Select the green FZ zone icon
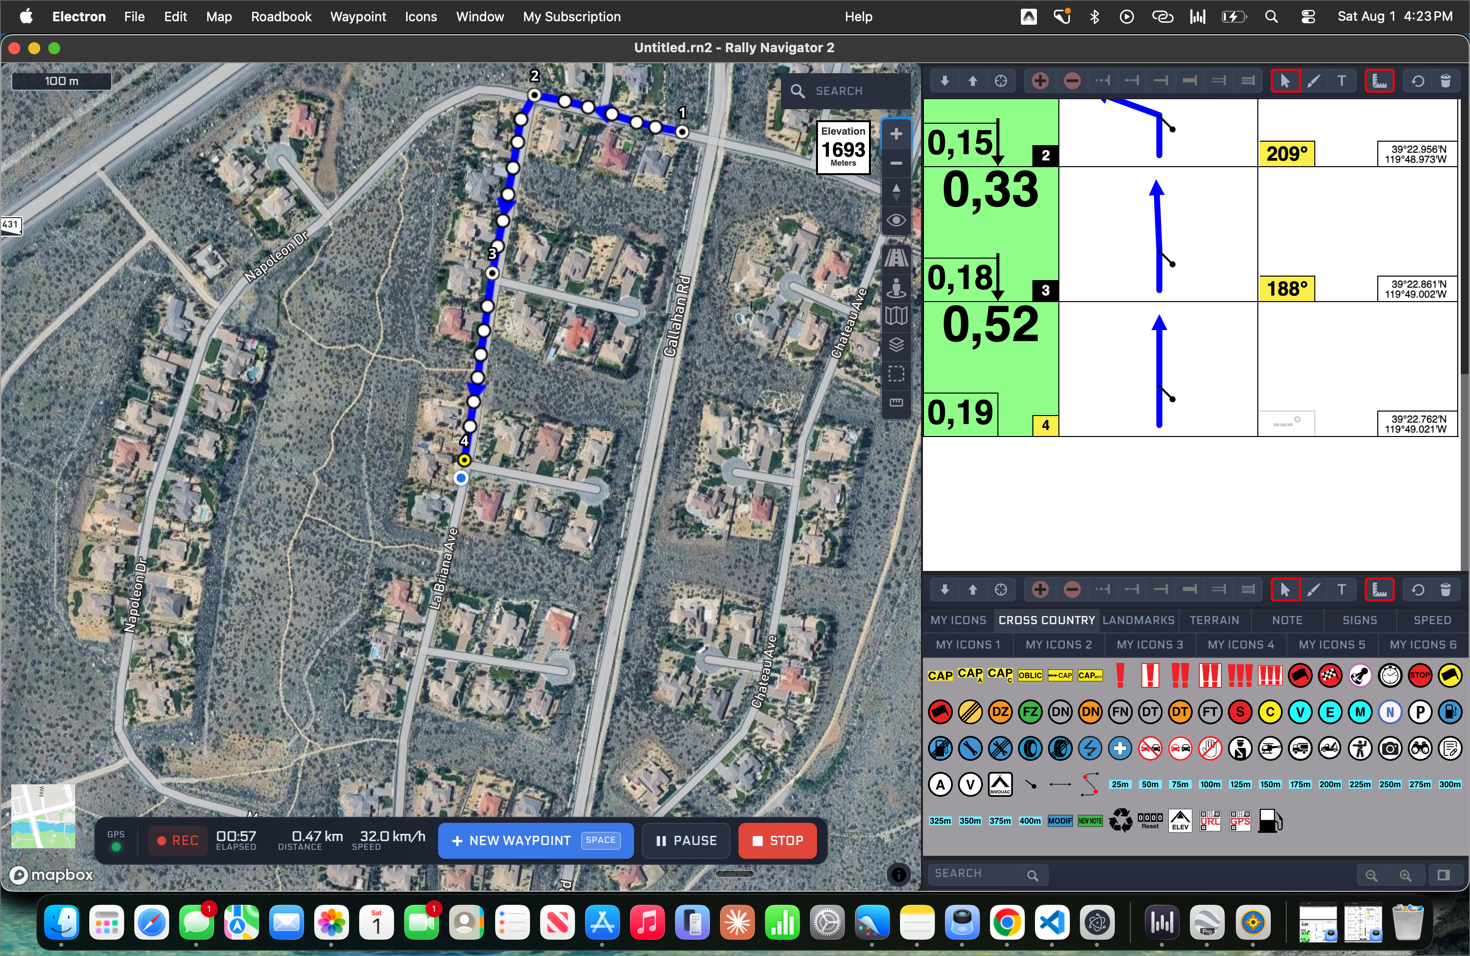The image size is (1470, 956). coord(1030,712)
